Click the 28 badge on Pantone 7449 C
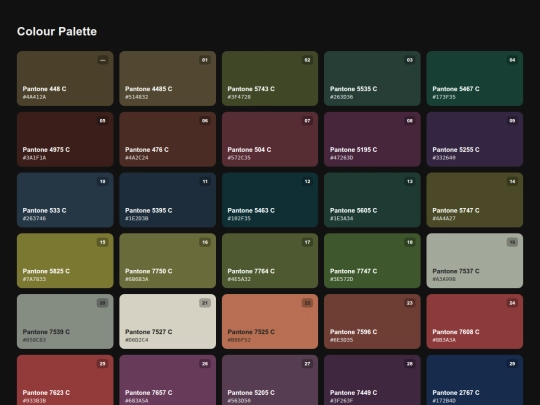The height and width of the screenshot is (405, 540). point(409,364)
